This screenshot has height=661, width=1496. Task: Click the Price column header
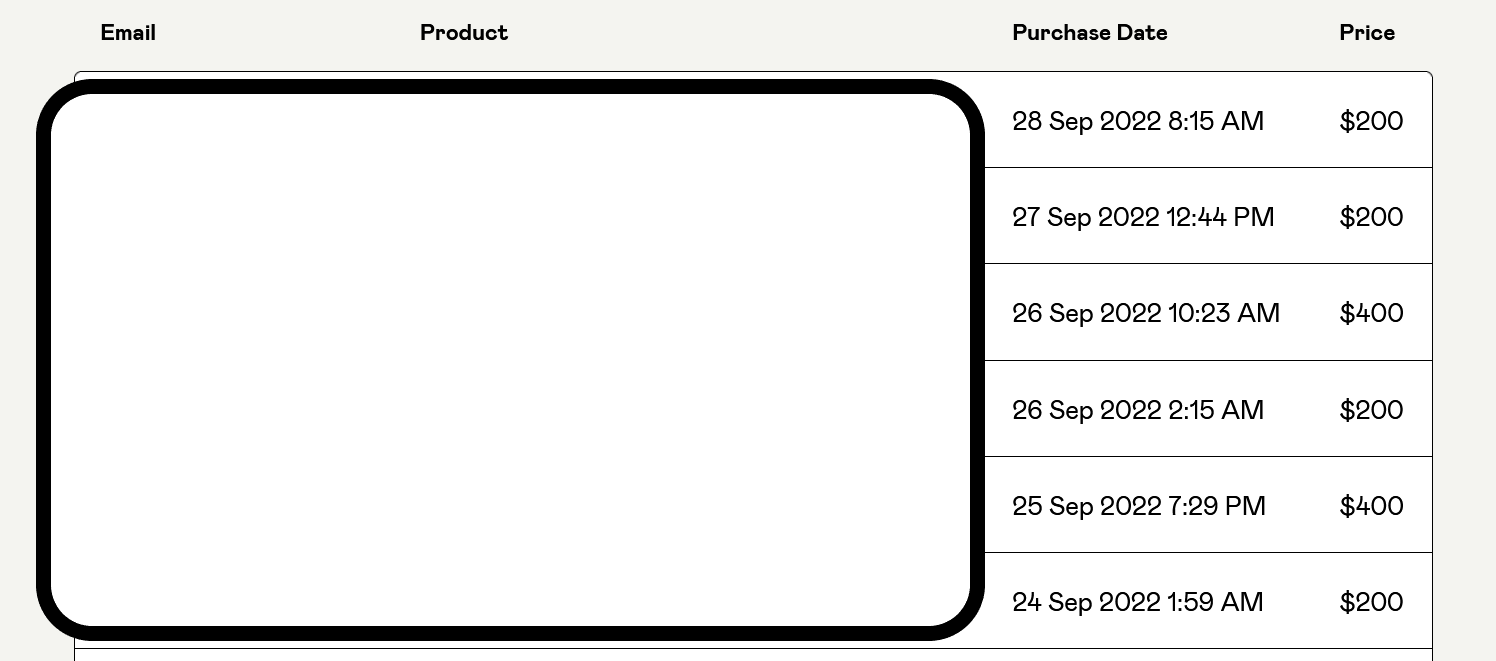point(1367,33)
